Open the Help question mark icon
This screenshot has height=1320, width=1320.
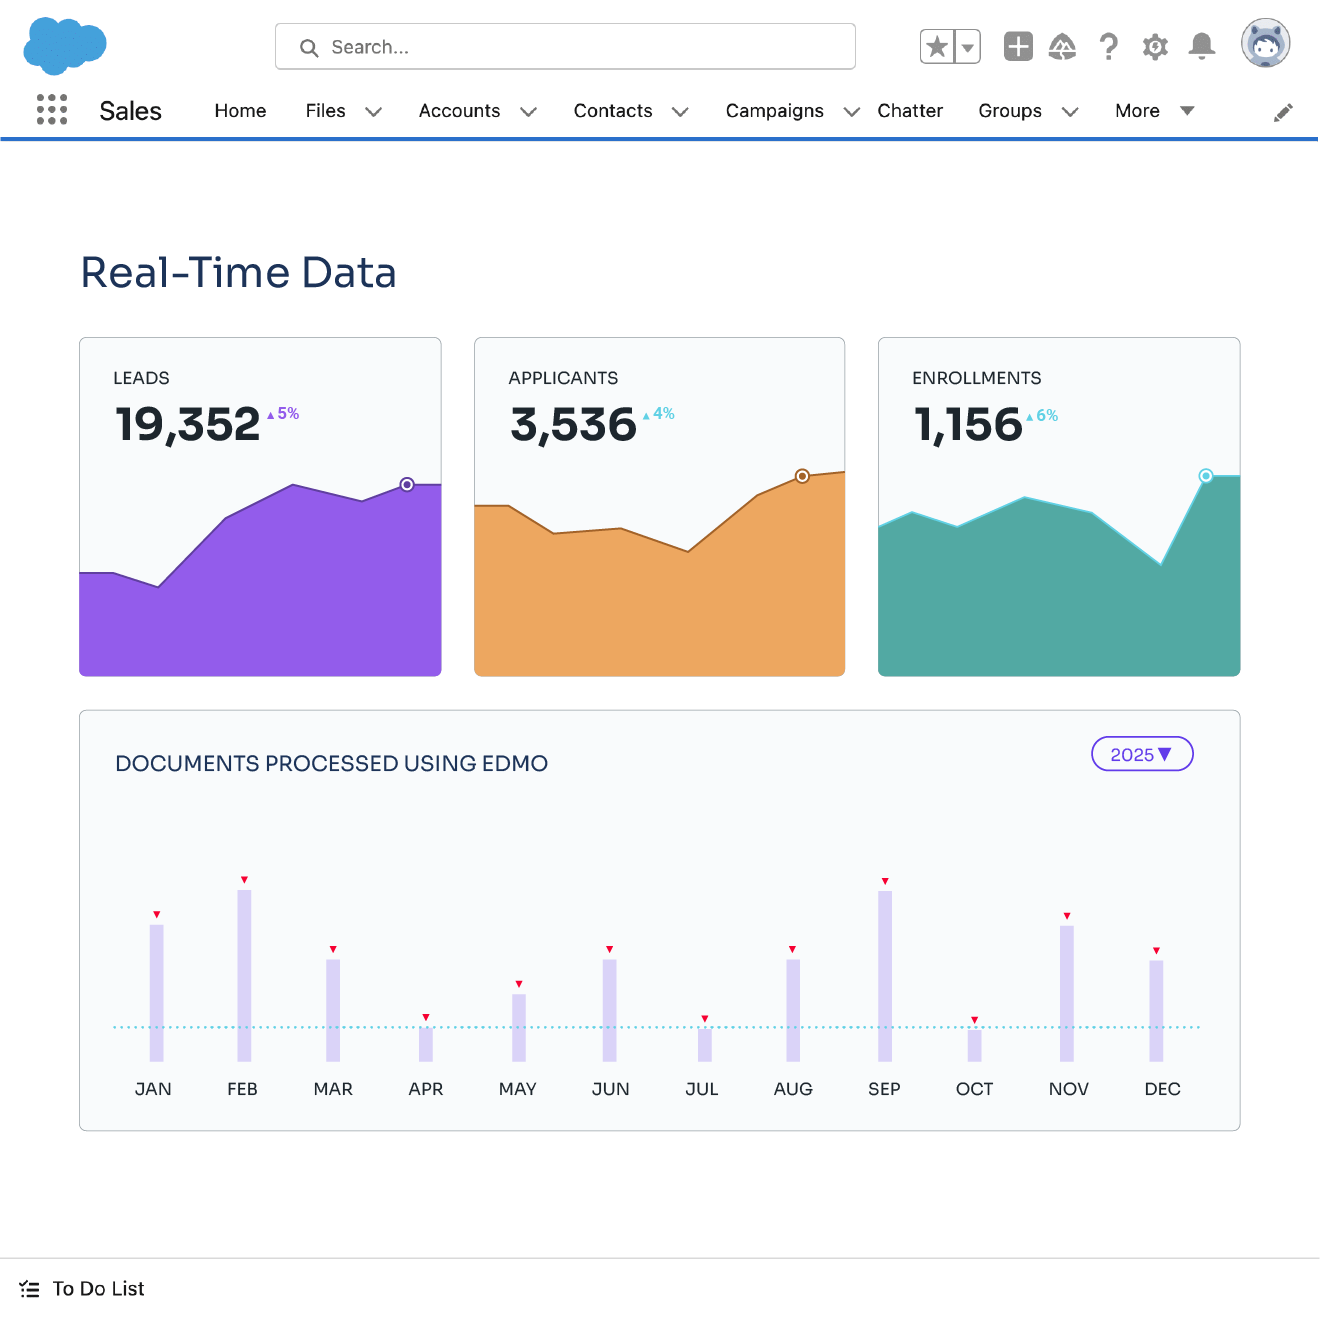[1108, 47]
